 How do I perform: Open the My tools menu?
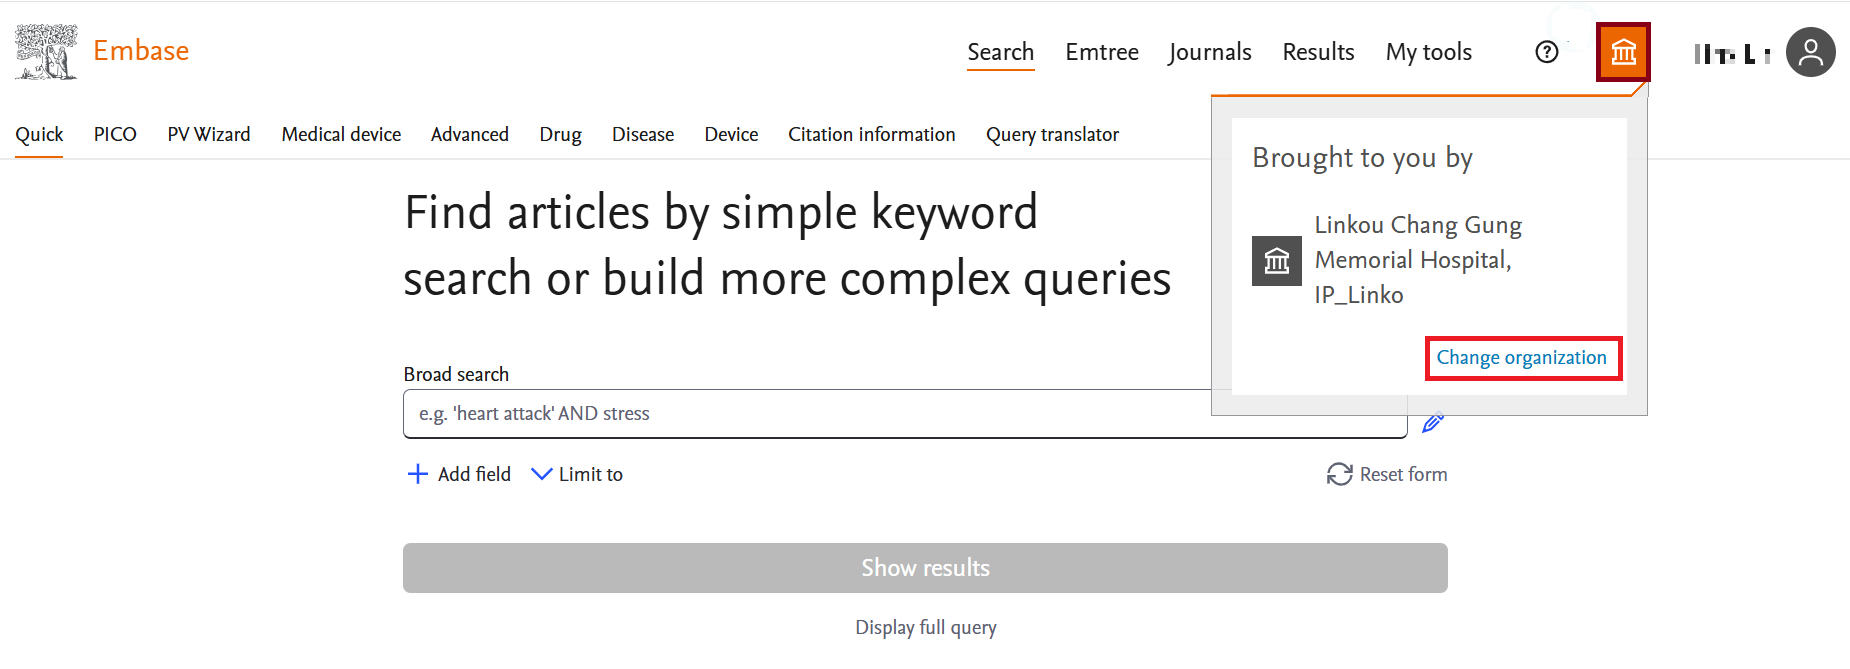[1428, 52]
